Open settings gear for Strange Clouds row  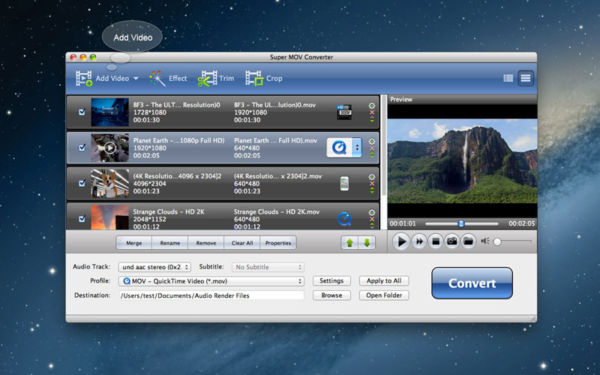pyautogui.click(x=372, y=212)
